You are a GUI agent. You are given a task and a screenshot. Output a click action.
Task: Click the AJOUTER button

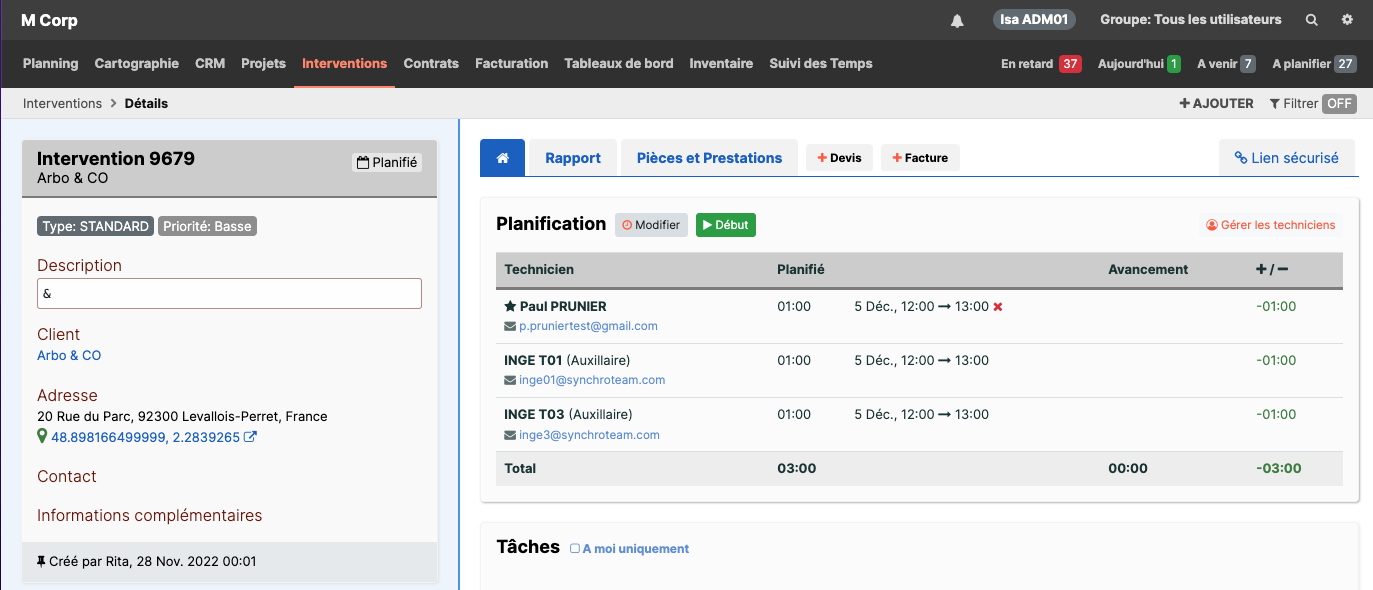[x=1216, y=104]
